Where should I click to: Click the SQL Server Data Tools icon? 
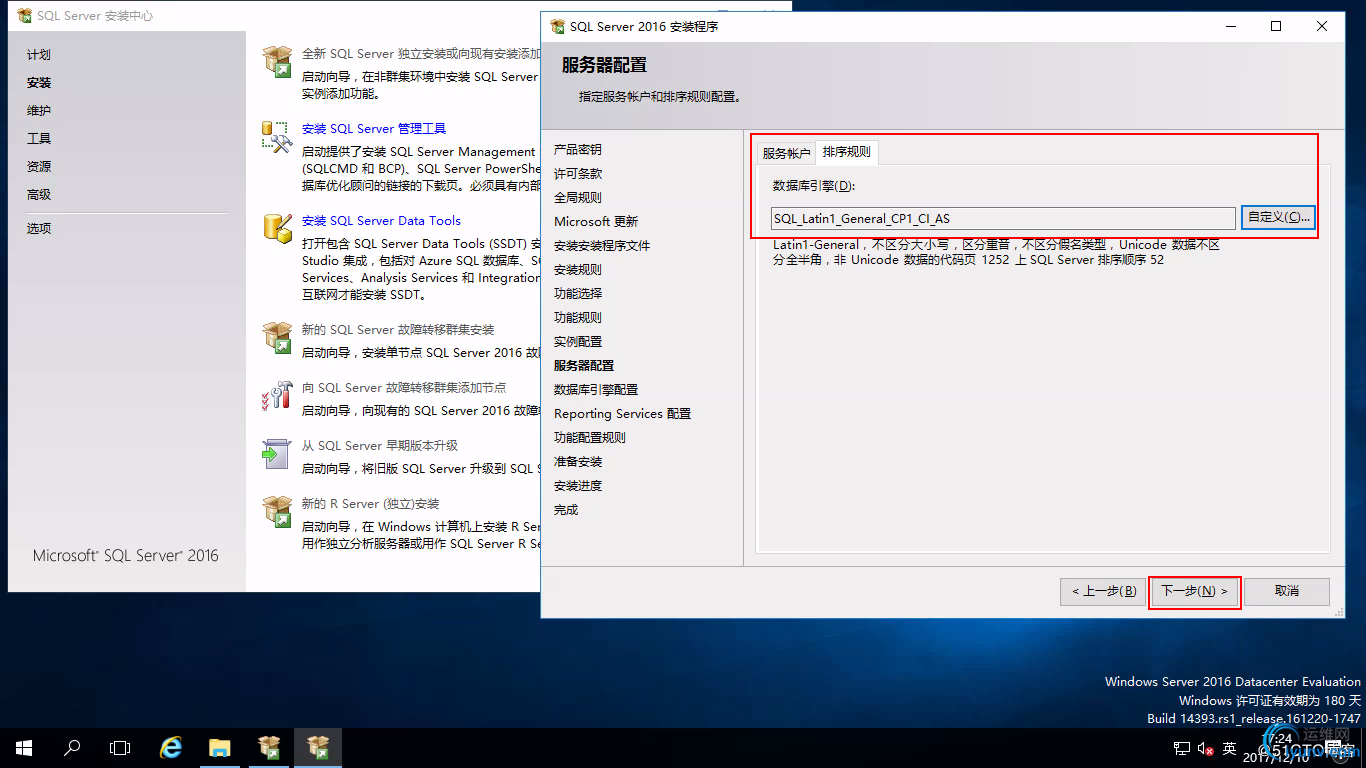[277, 228]
